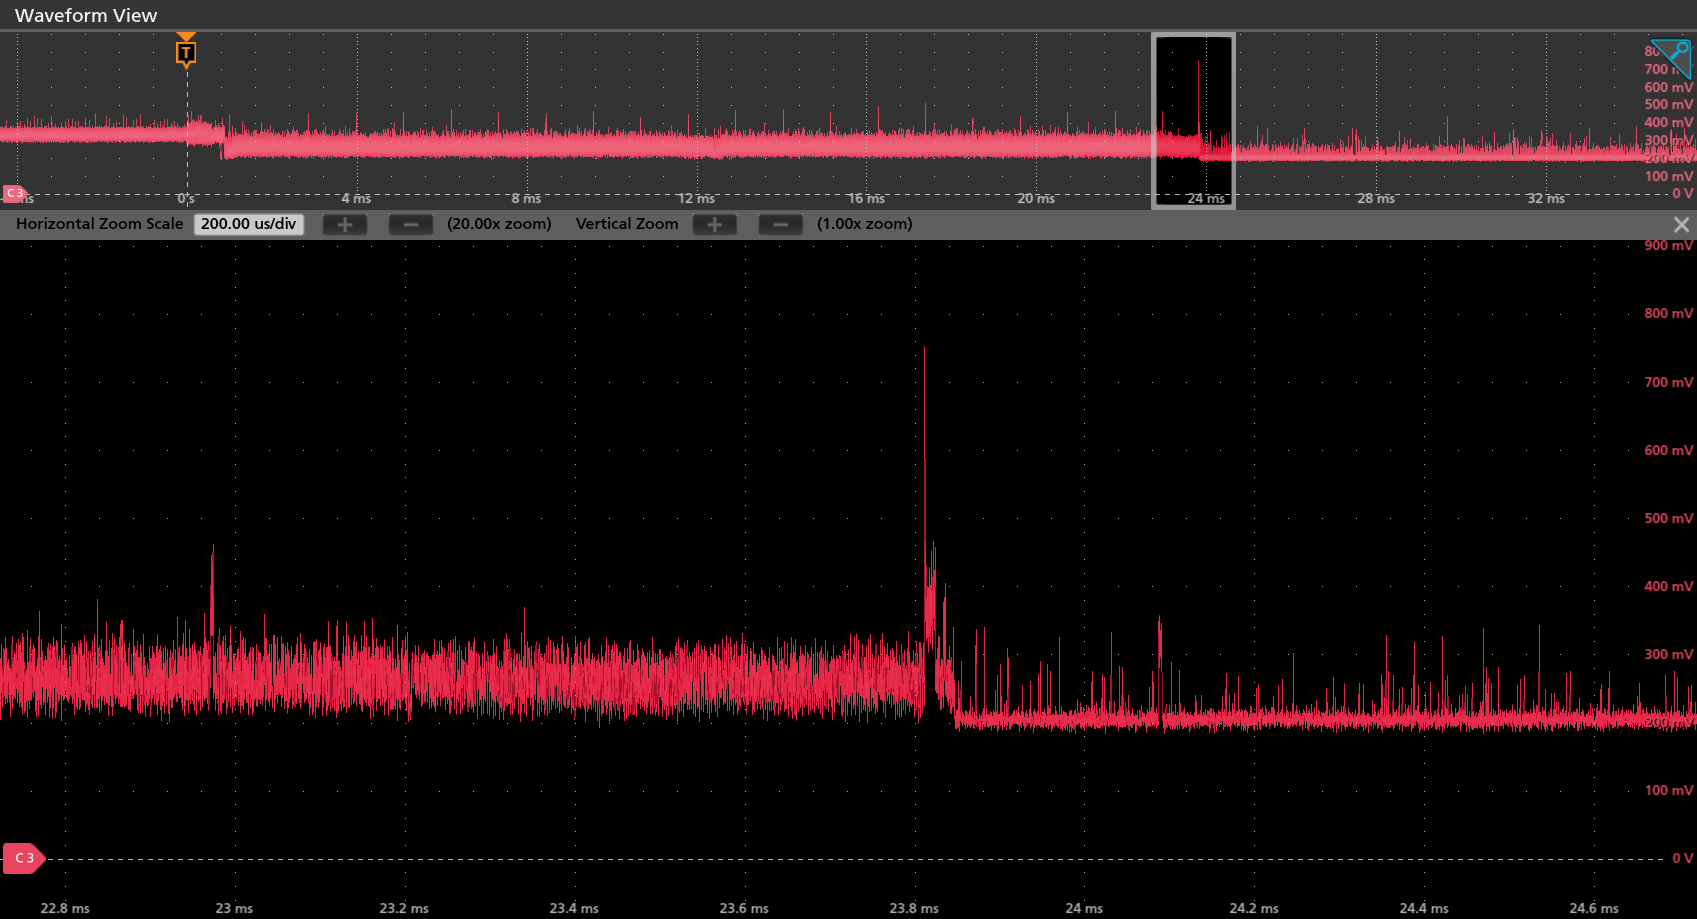Image resolution: width=1697 pixels, height=919 pixels.
Task: Click the 24.2 ms time axis label
Action: tap(1254, 908)
